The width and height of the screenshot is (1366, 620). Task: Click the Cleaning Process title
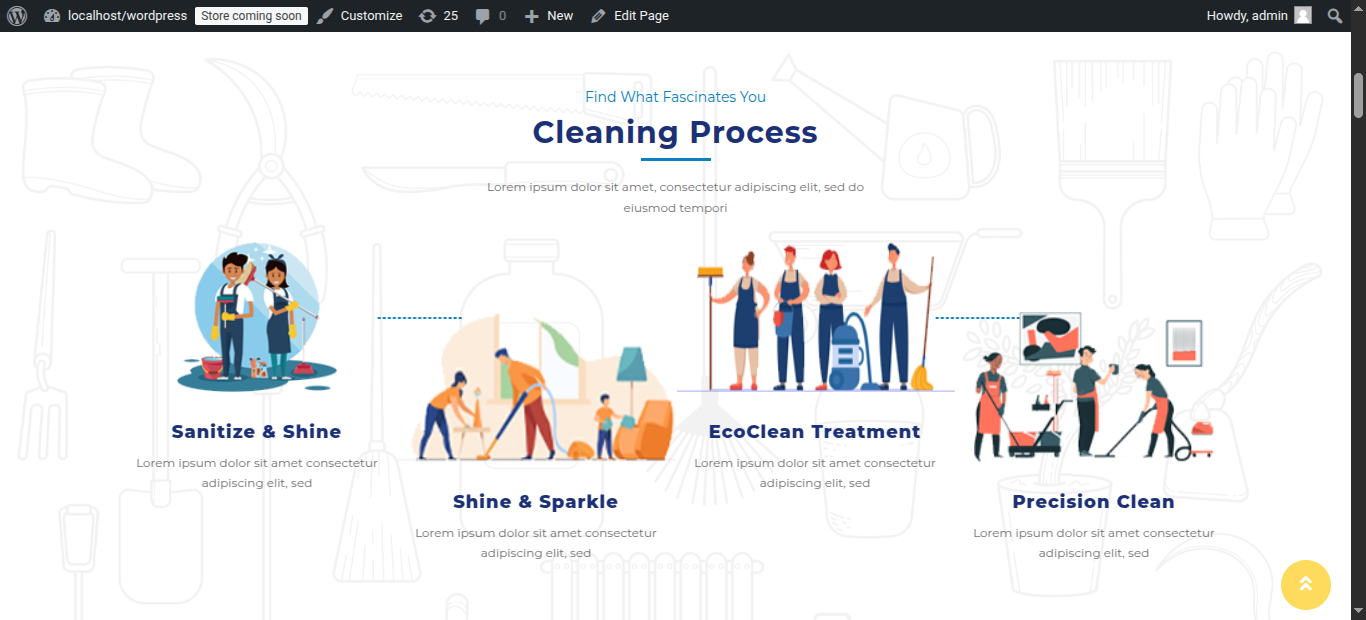click(x=675, y=132)
